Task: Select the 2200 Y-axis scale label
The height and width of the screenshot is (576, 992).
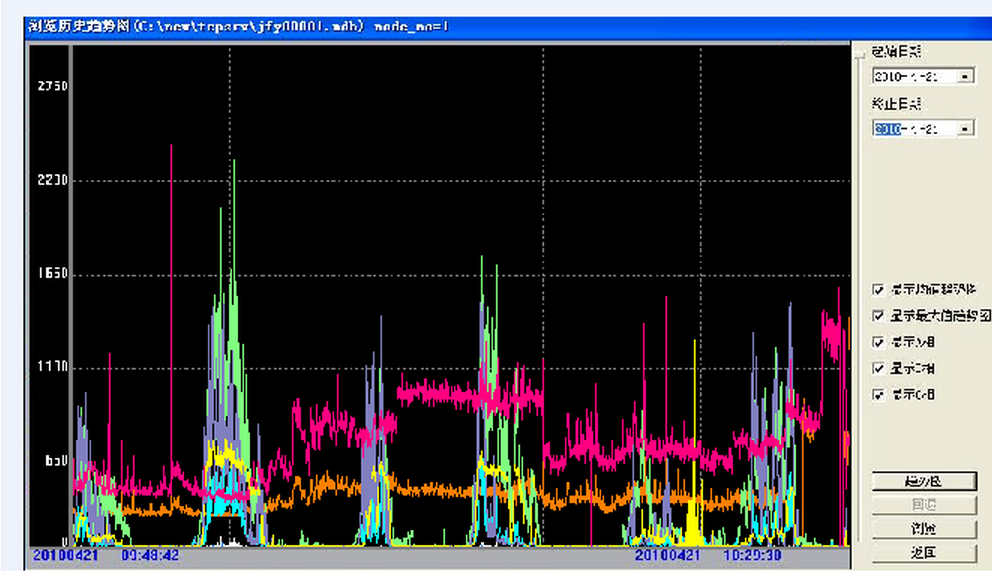Action: pos(52,181)
